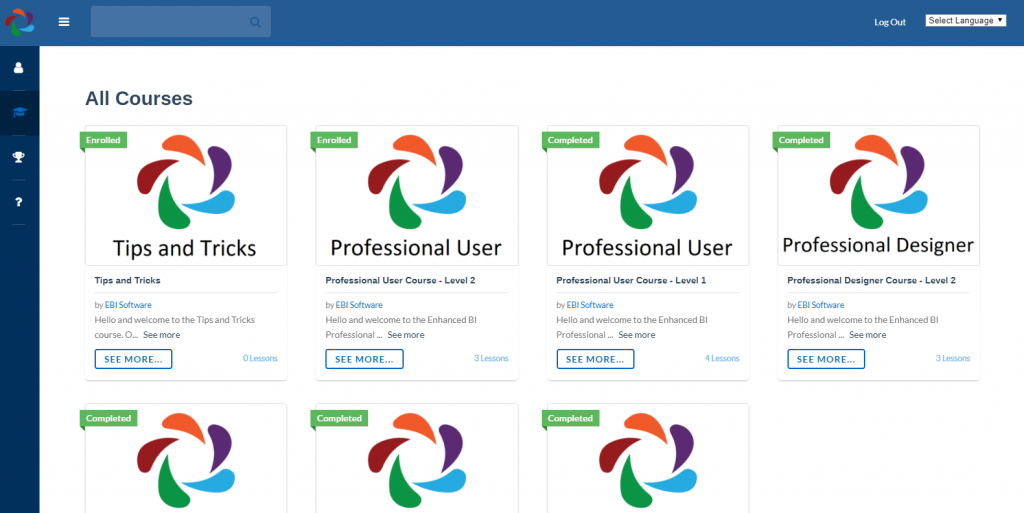This screenshot has height=513, width=1024.
Task: Expand 'See more' text in User Level 2
Action: tap(406, 335)
